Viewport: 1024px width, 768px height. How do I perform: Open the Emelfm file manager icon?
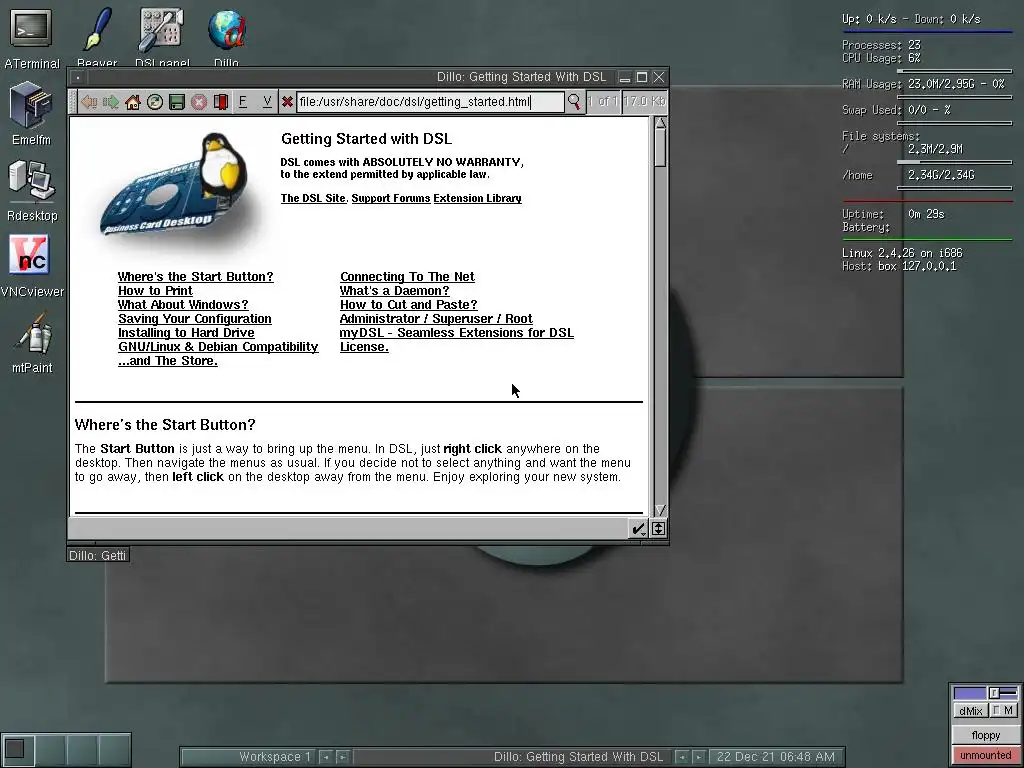30,104
